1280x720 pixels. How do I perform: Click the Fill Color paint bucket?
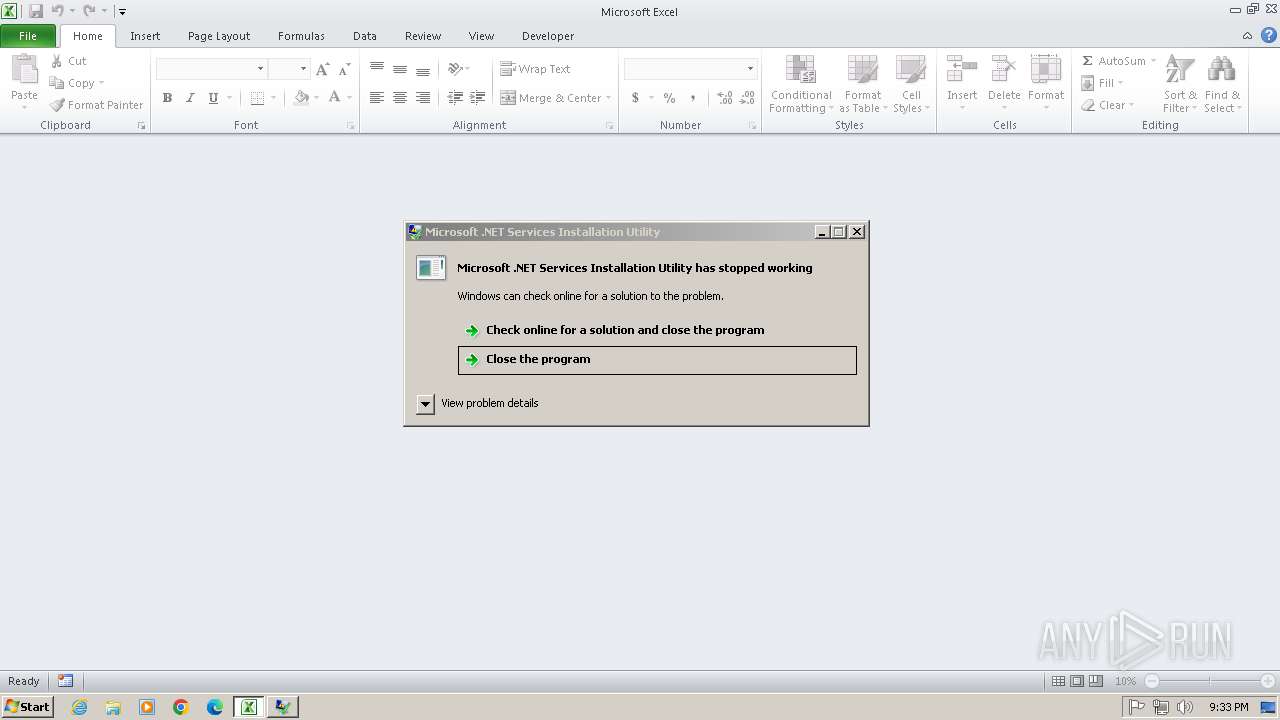pos(301,98)
